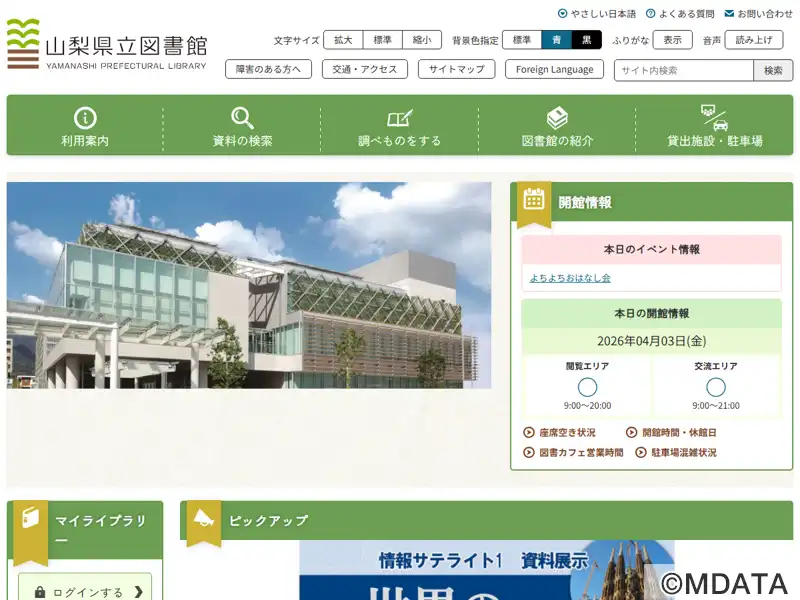Viewport: 800px width, 600px height.
Task: Open the サイトマップ menu item
Action: click(457, 70)
